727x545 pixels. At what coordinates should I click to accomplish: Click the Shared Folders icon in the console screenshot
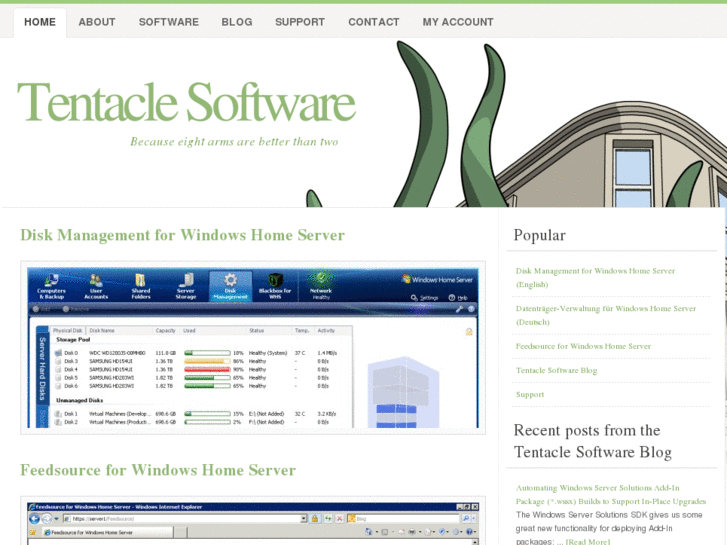[x=140, y=286]
